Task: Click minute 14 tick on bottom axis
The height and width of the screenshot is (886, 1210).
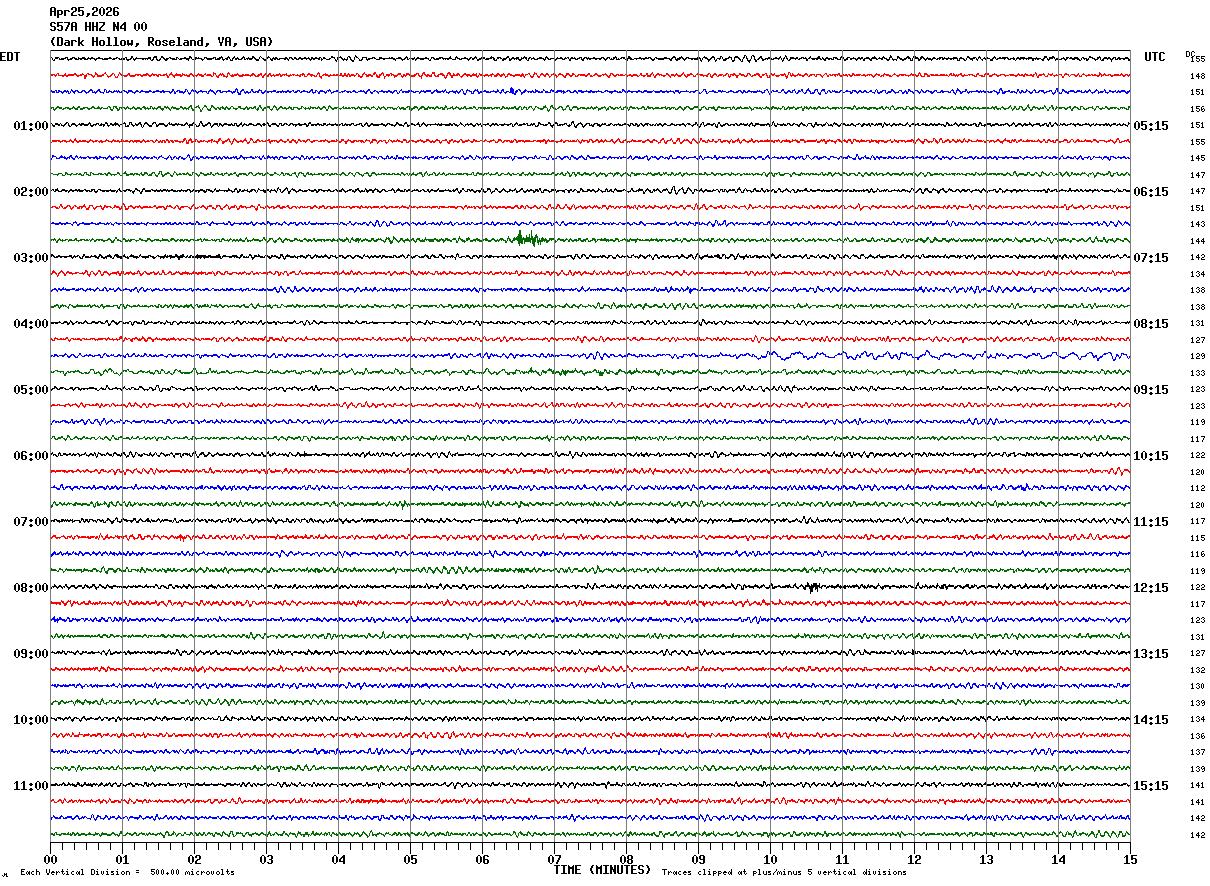Action: pyautogui.click(x=1058, y=859)
